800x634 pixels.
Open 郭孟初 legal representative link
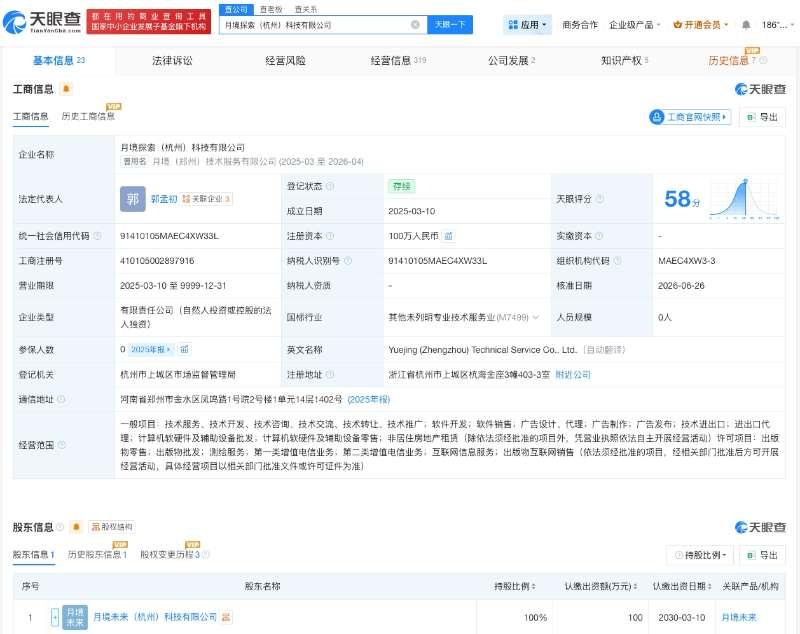(164, 198)
